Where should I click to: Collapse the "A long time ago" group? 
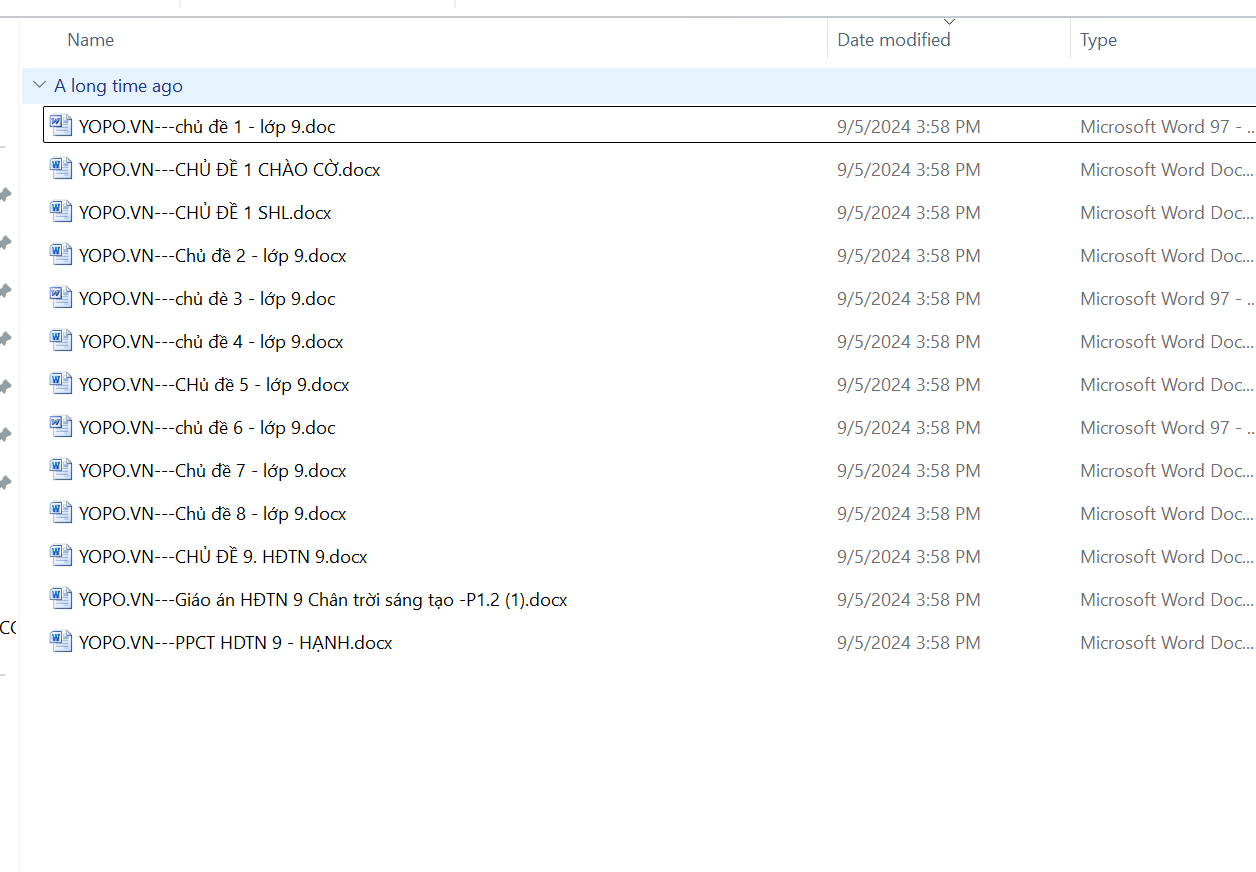[39, 86]
